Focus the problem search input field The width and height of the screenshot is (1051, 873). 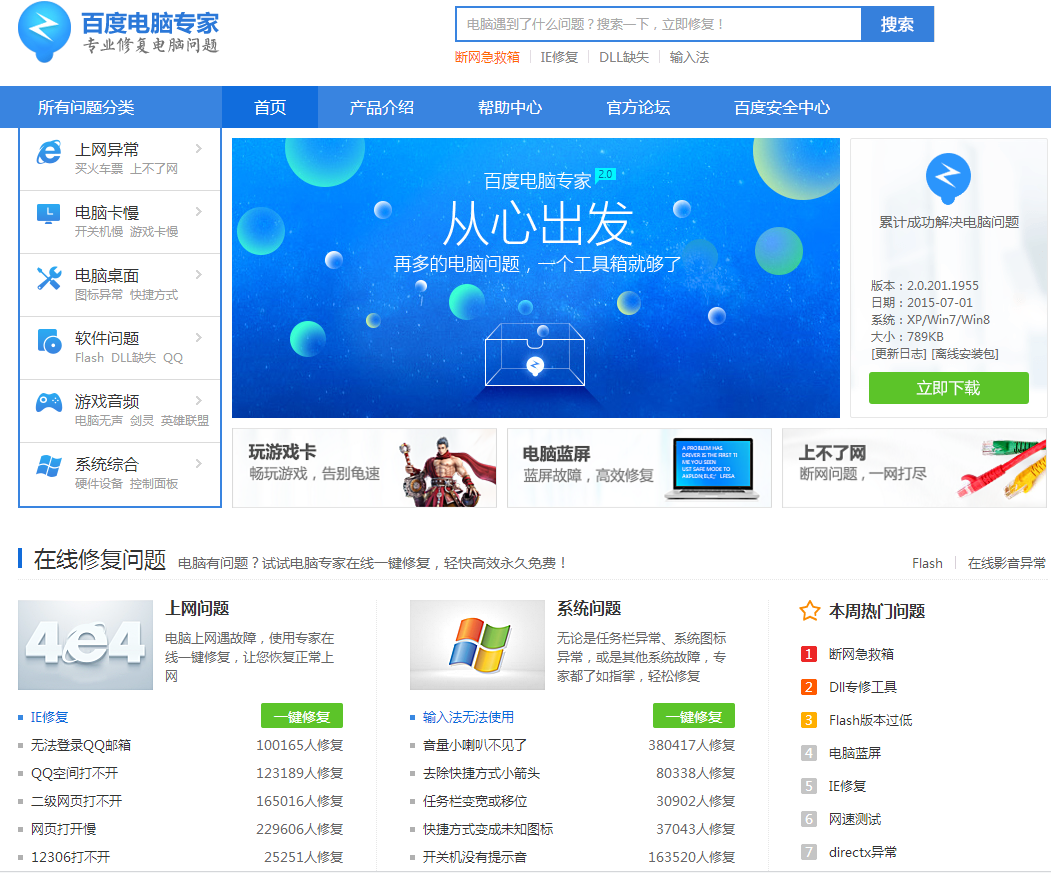[658, 24]
